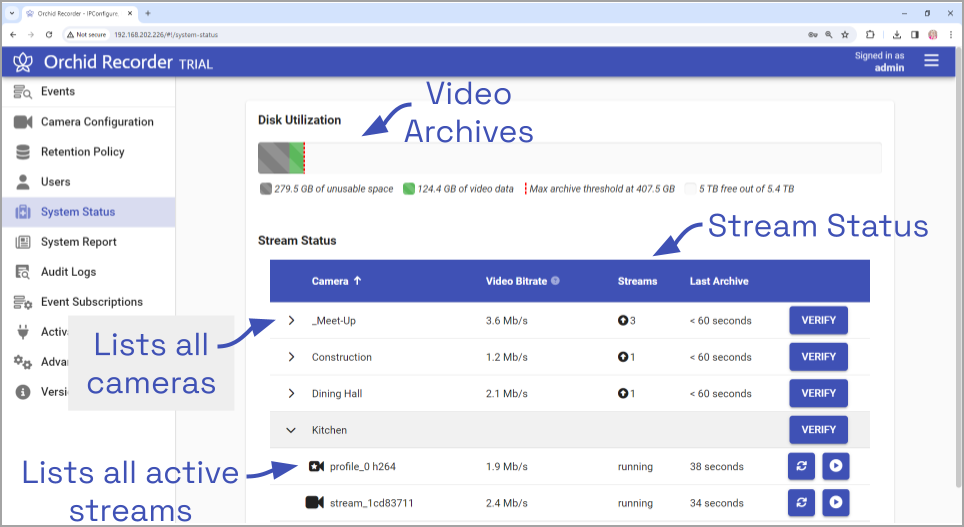
Task: Open the hamburger menu in header
Action: (931, 61)
